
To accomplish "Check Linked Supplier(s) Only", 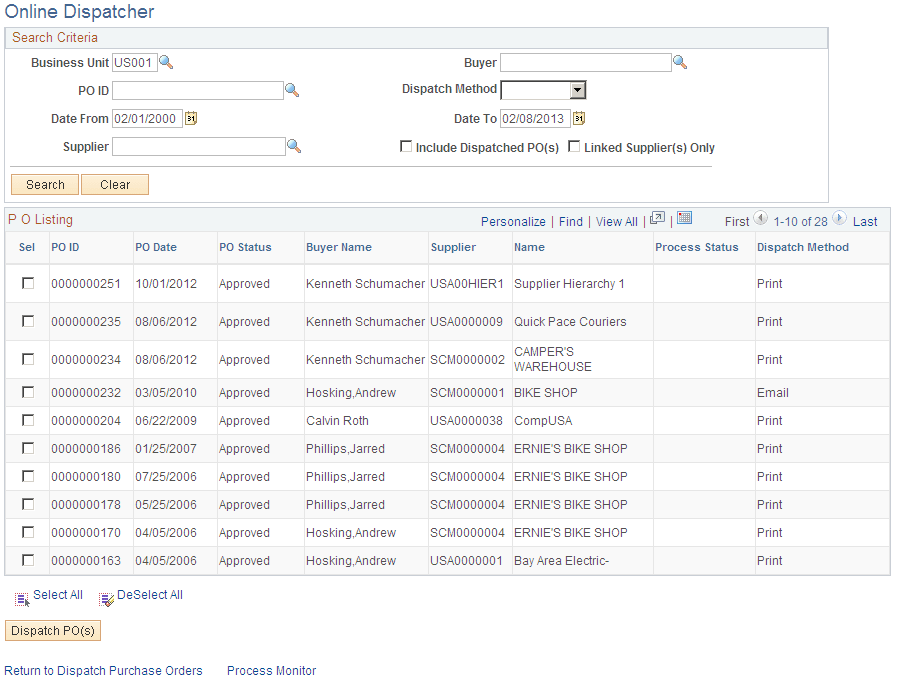I will pos(574,146).
